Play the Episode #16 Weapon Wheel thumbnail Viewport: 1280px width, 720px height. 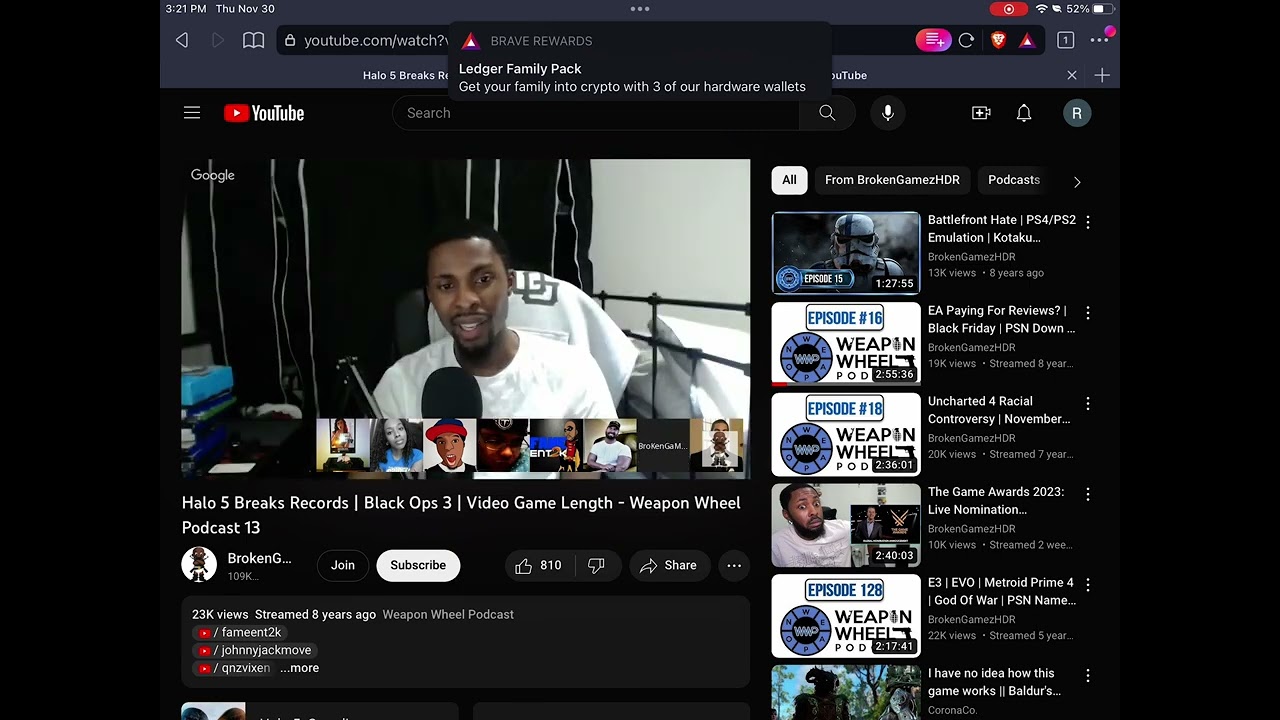tap(846, 343)
